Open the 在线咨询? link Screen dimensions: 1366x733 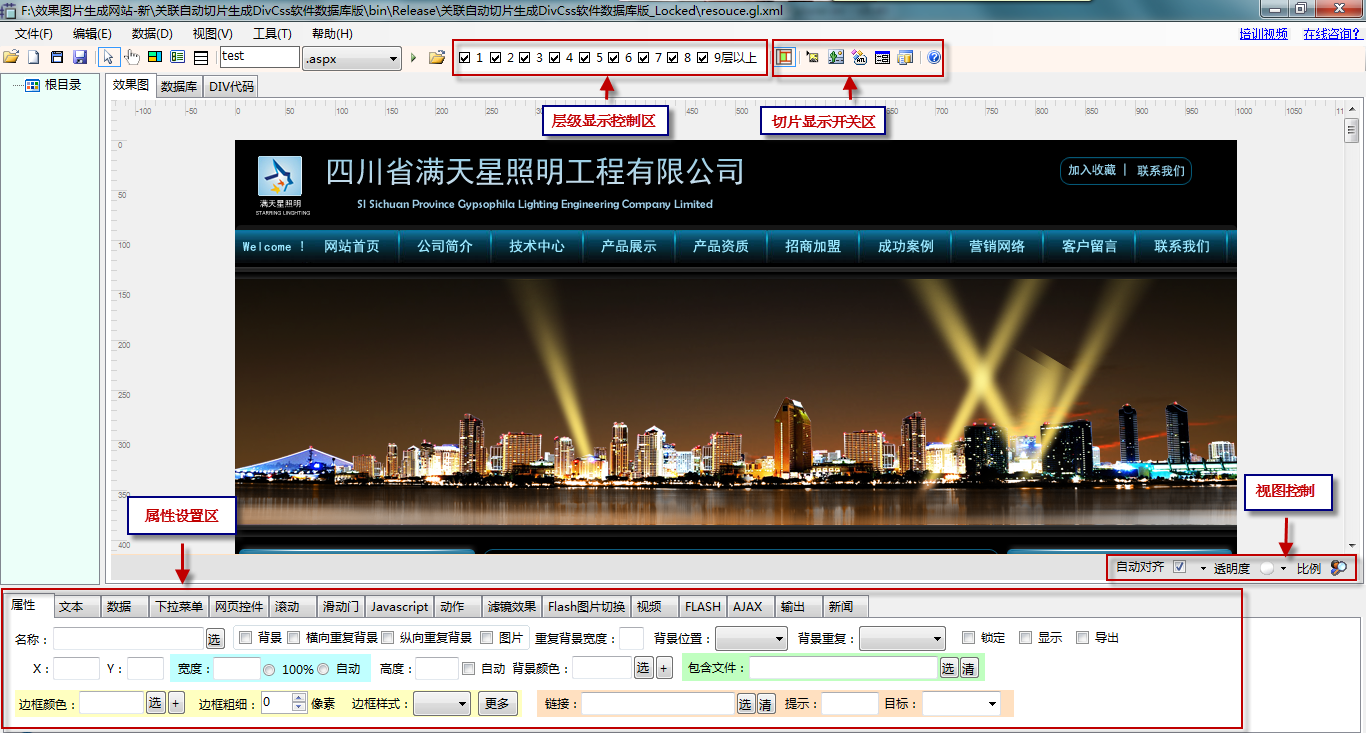pos(1333,33)
